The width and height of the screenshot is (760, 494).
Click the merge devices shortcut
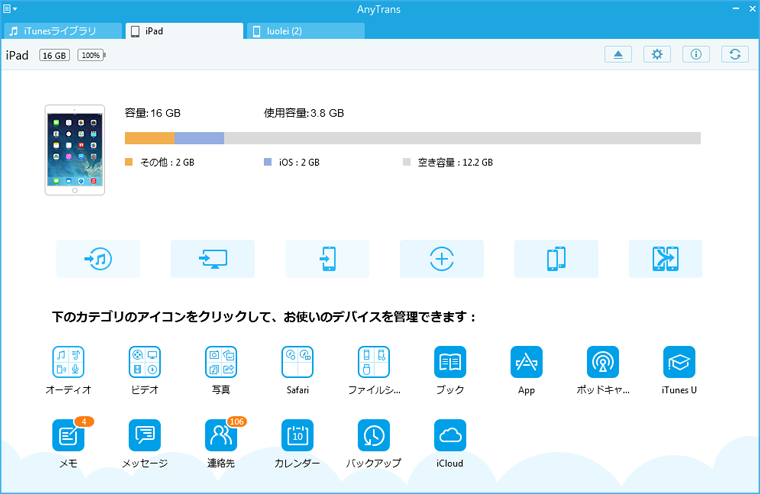click(x=665, y=258)
